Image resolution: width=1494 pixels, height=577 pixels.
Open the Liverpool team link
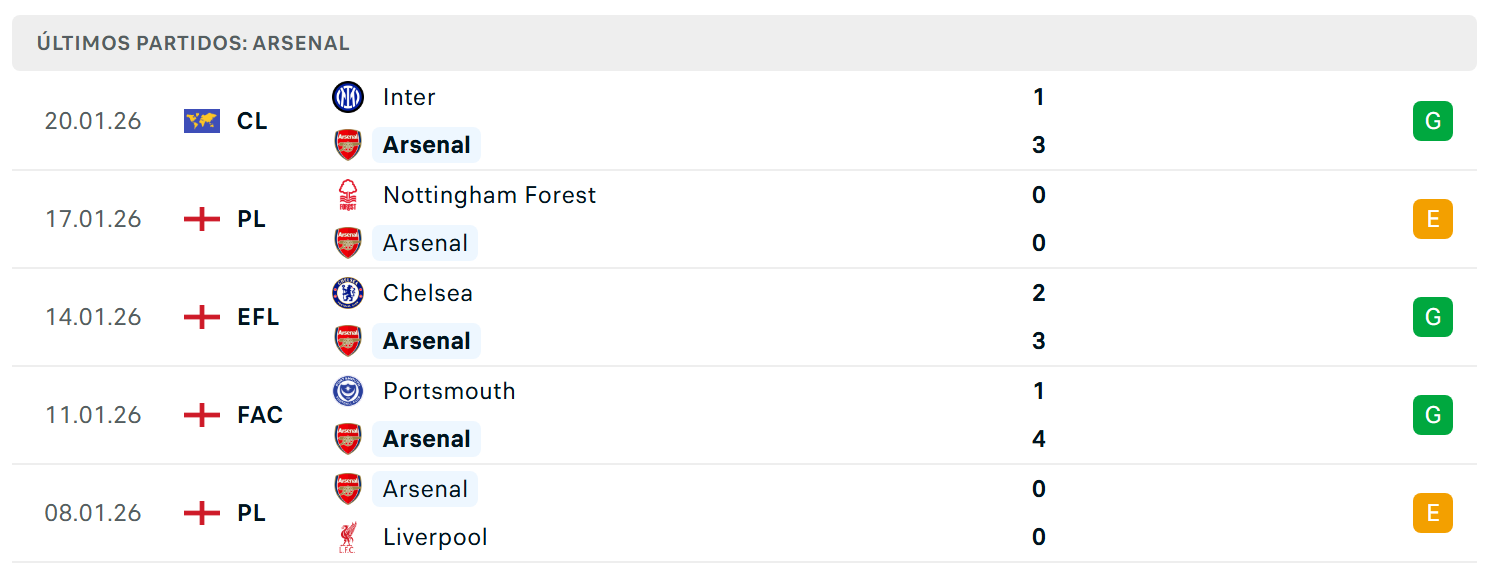pyautogui.click(x=435, y=537)
